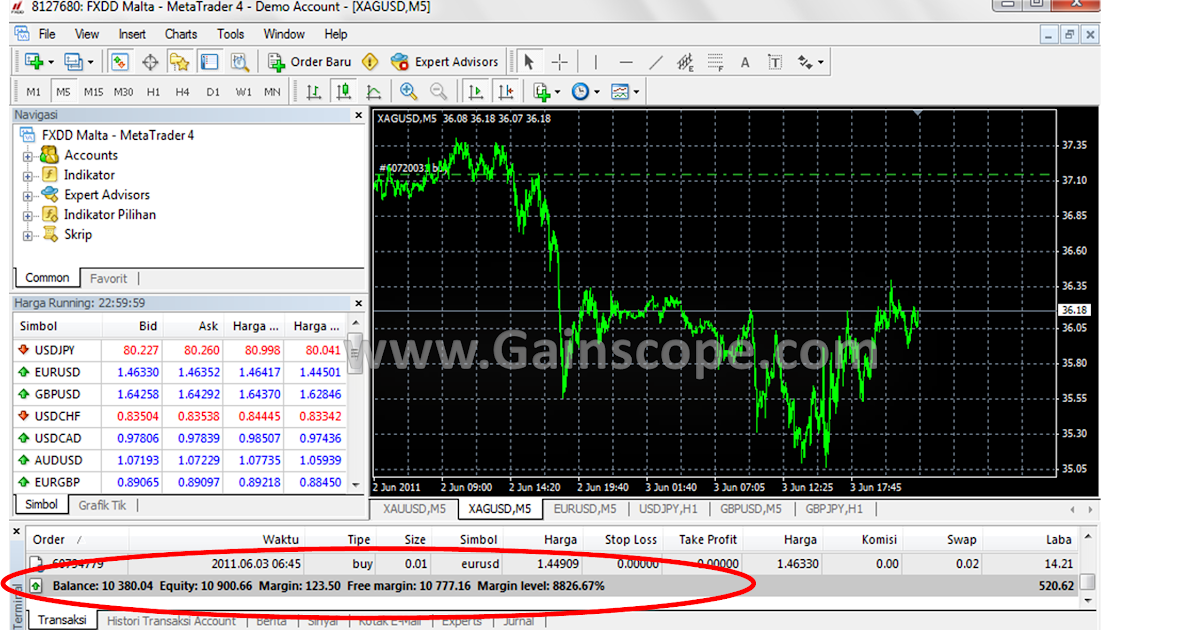Switch to EURUSD,M5 chart tab
Viewport: 1200px width, 630px height.
[x=587, y=509]
